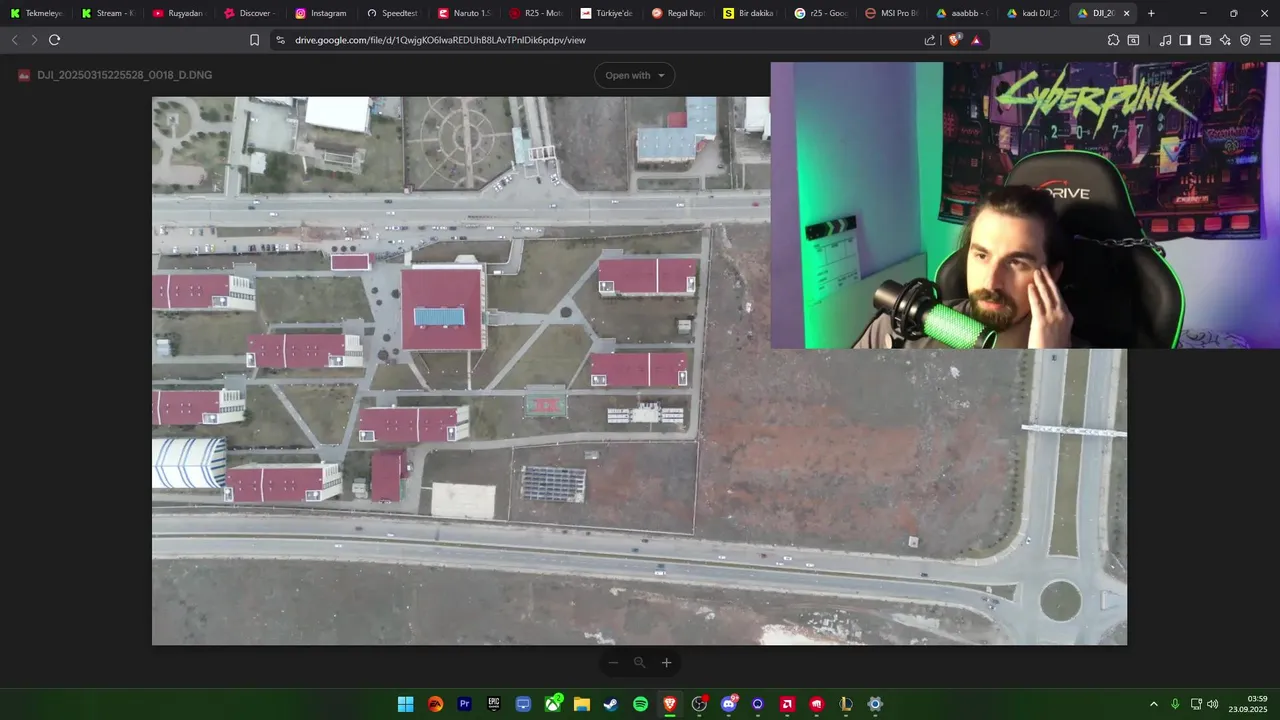Open the Brave VPN shield icon

click(1245, 40)
